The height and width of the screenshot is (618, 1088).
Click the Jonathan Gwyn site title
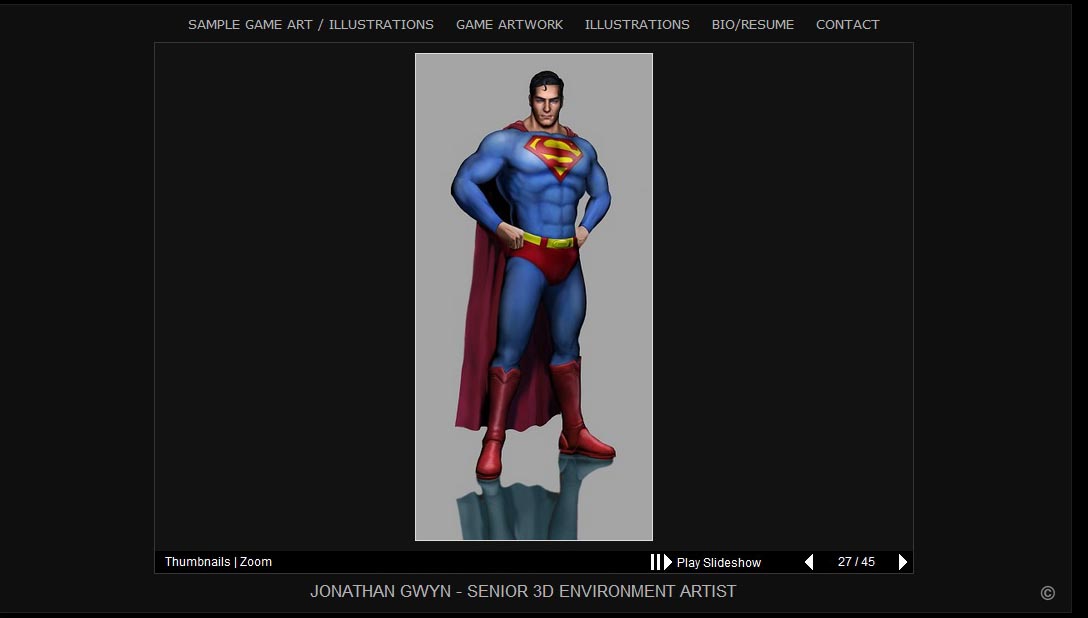pos(522,592)
